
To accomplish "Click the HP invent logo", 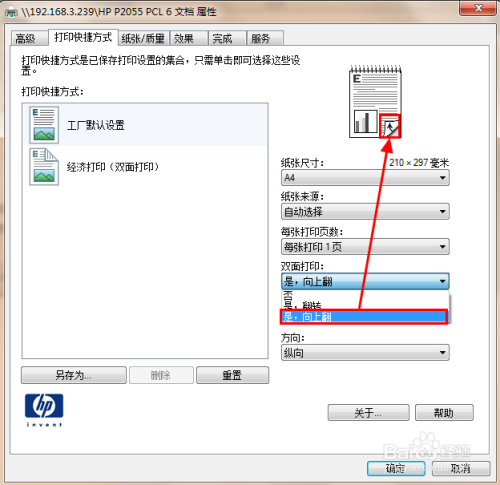I will [44, 410].
